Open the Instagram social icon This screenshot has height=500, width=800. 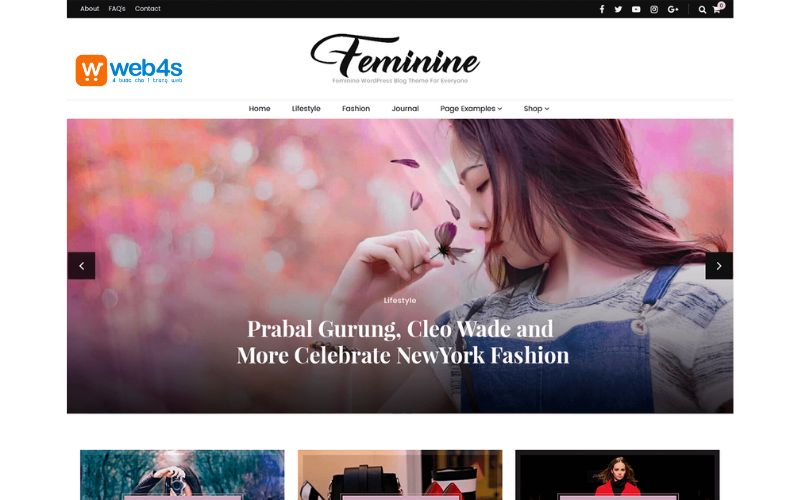[x=654, y=9]
